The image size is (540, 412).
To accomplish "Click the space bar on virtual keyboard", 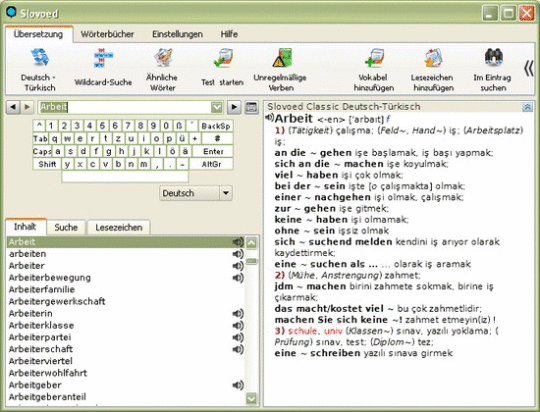I will pyautogui.click(x=125, y=177).
